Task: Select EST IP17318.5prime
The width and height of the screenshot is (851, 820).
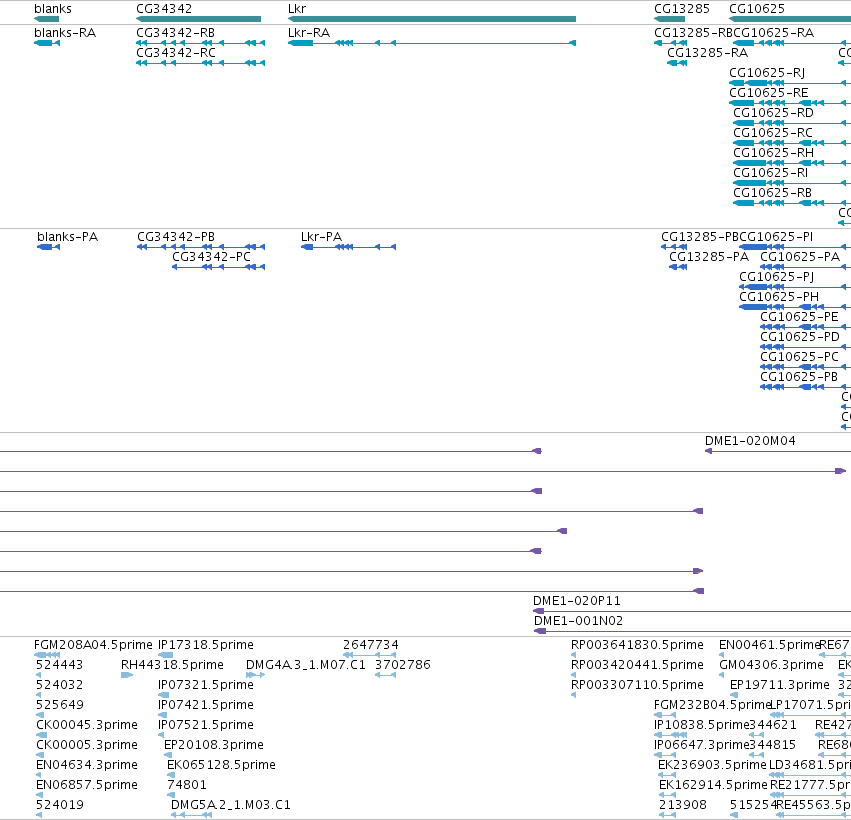Action: pos(206,645)
